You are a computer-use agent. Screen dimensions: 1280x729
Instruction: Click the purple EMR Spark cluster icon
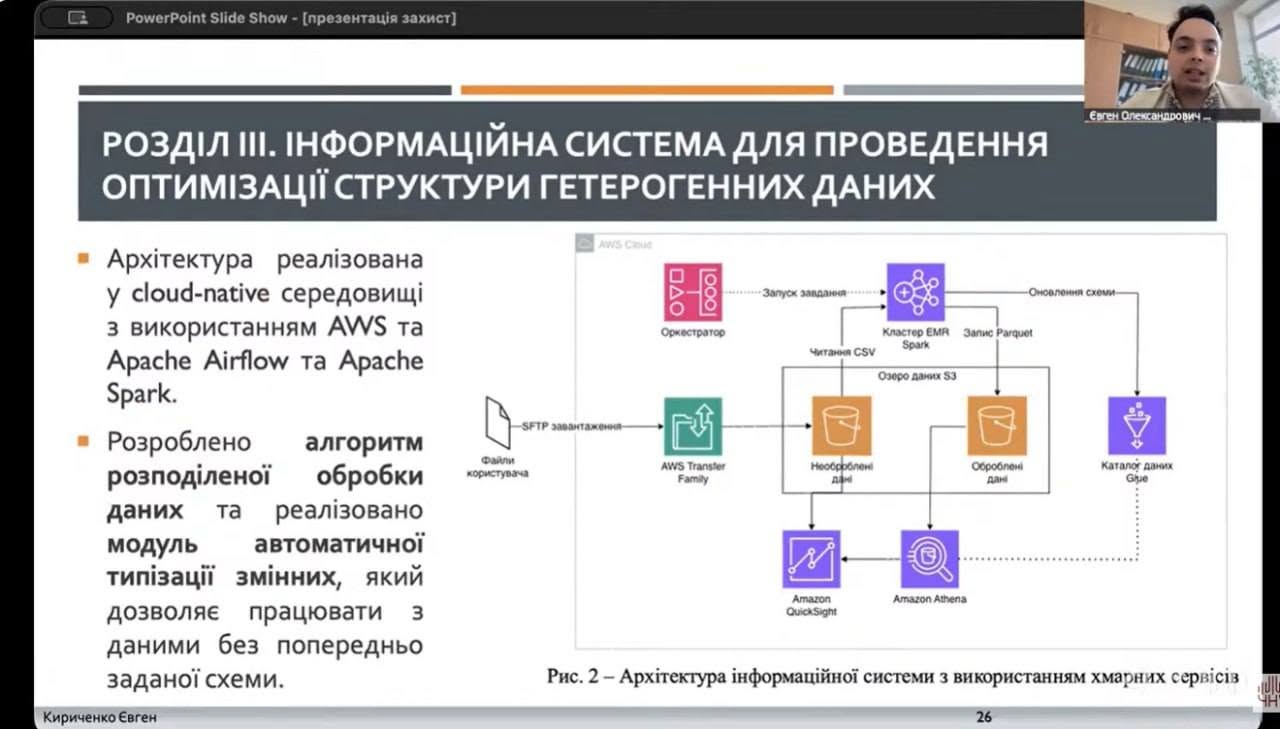click(915, 292)
